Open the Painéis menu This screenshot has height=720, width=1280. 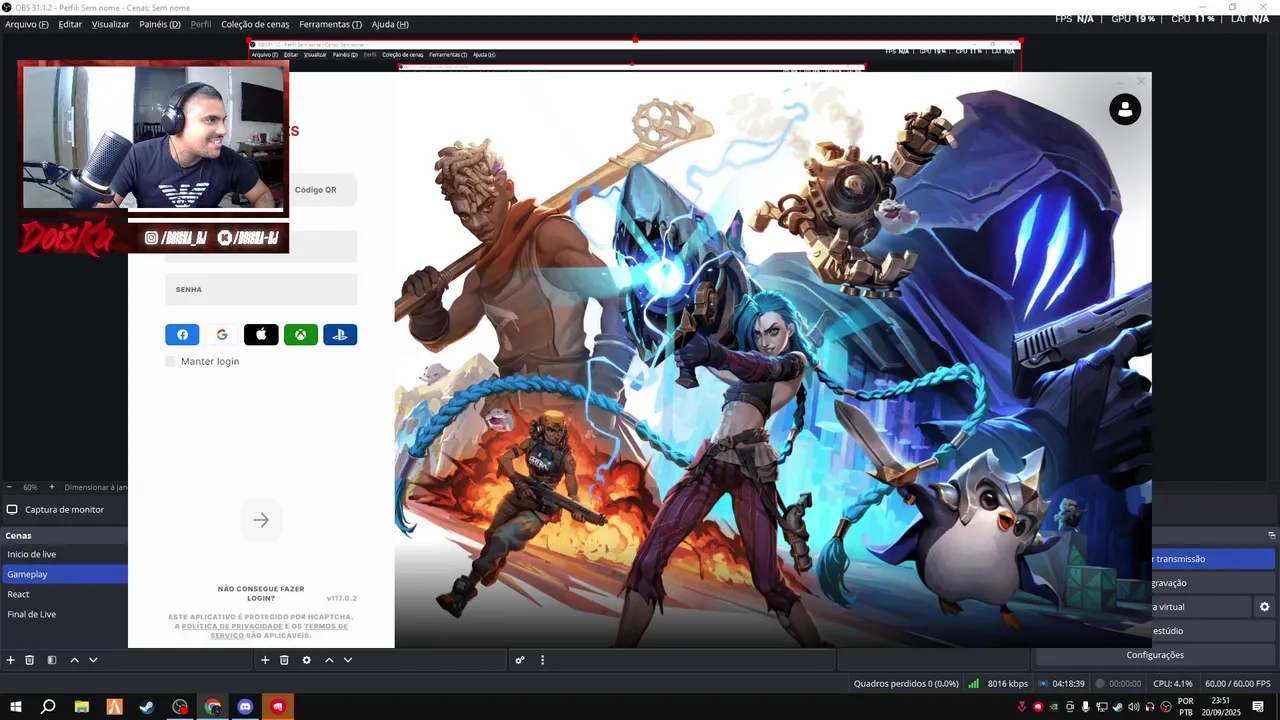pos(160,24)
